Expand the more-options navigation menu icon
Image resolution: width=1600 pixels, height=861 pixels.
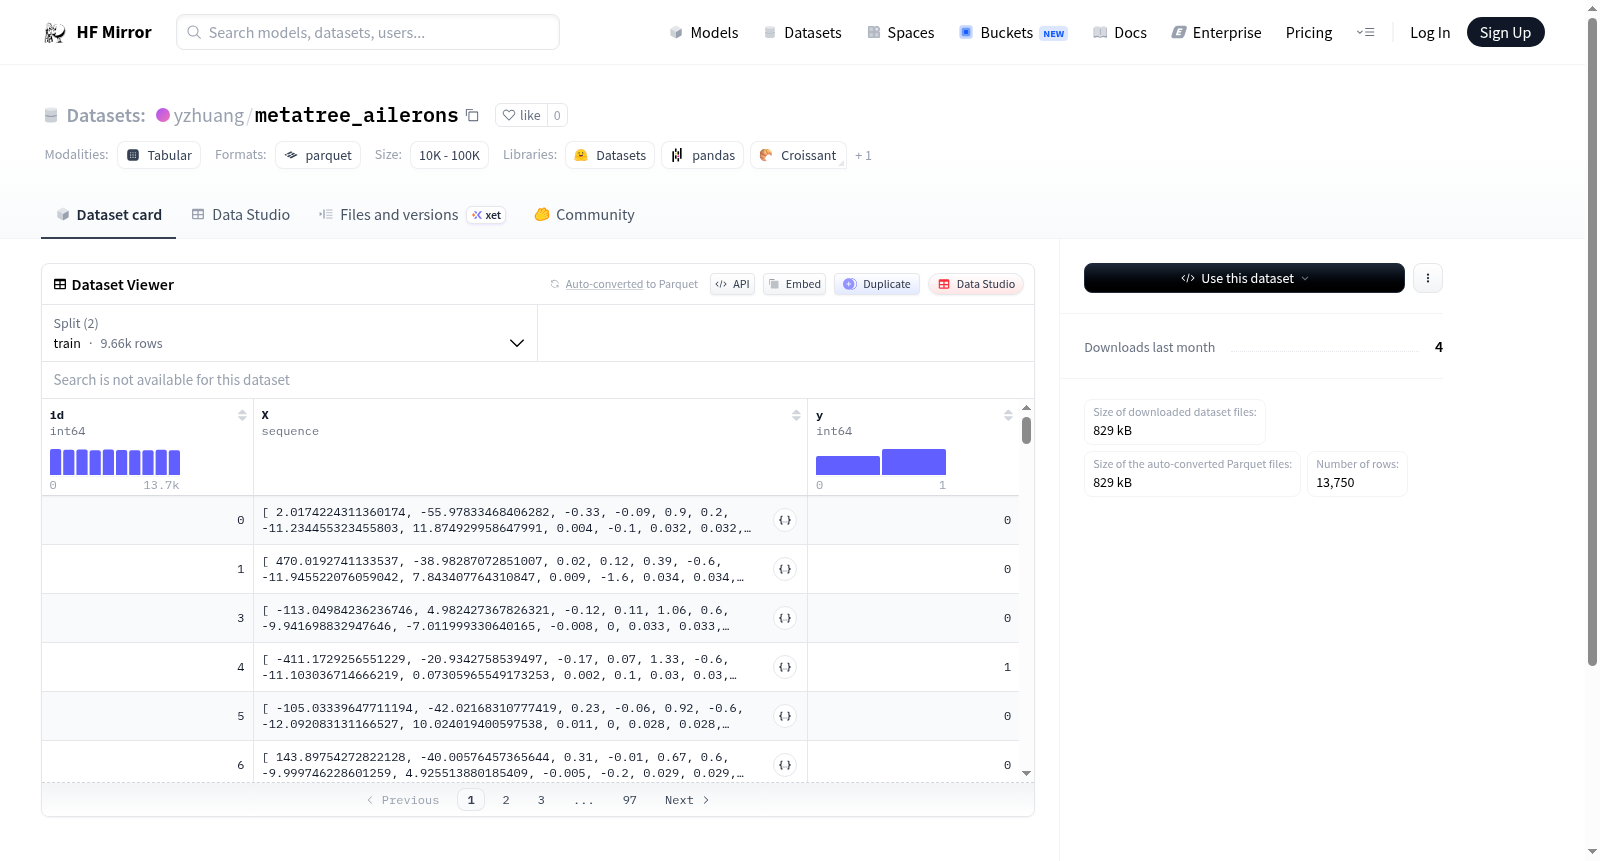[x=1365, y=33]
